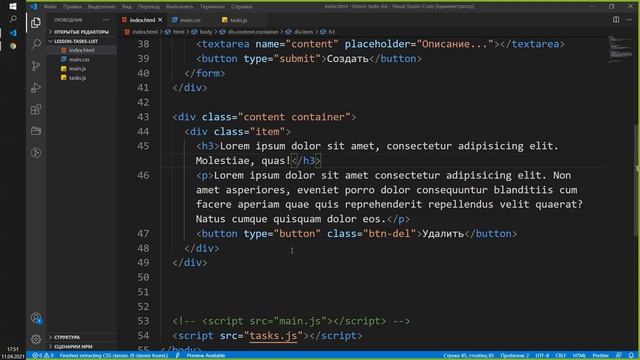The height and width of the screenshot is (360, 640).
Task: Click the folder icon in activity bar
Action: [36, 131]
